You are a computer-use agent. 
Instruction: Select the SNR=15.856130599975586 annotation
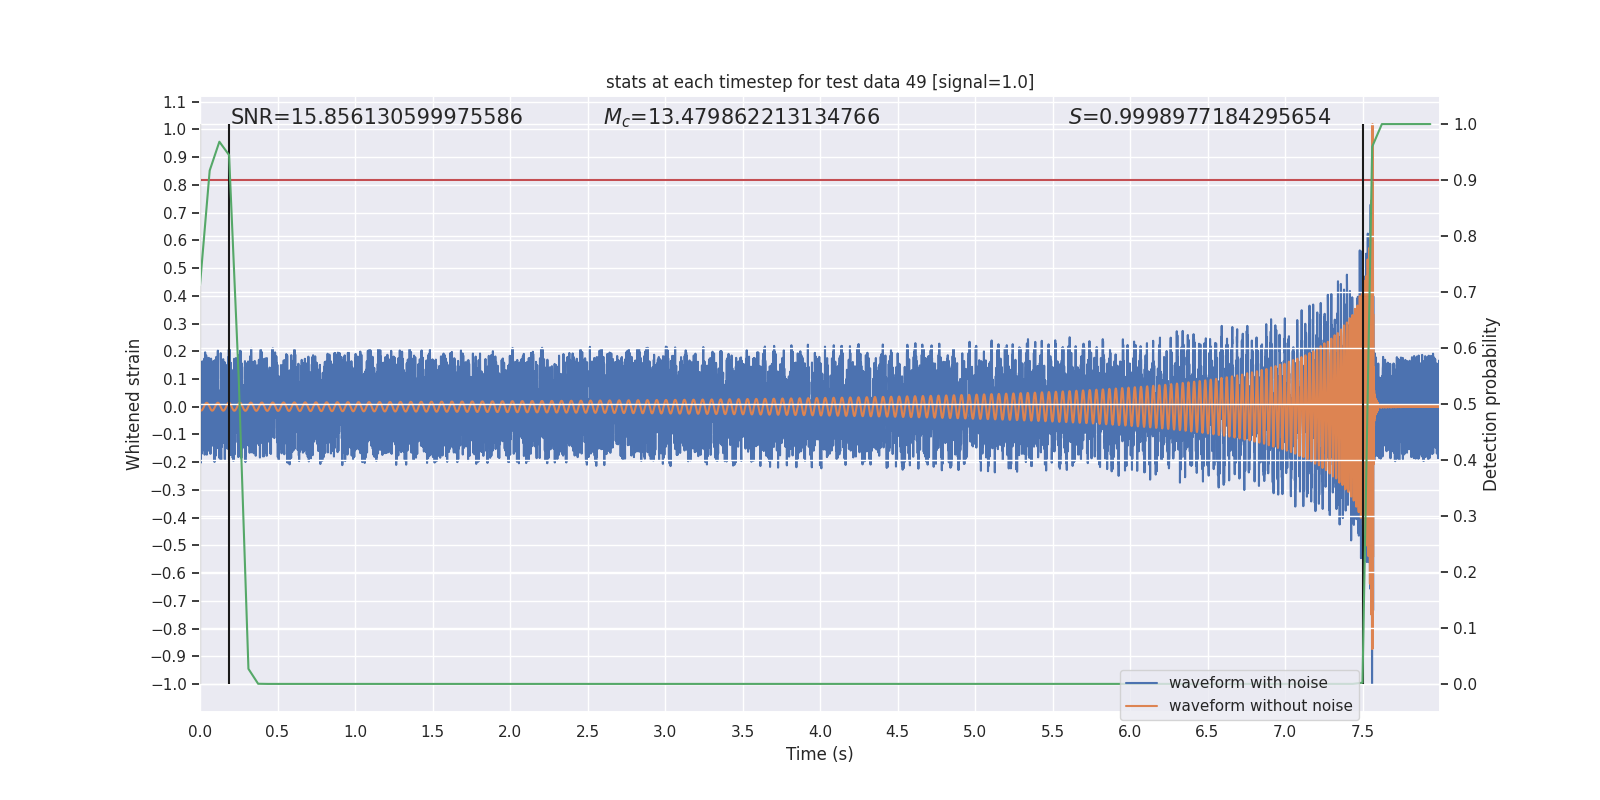coord(377,117)
